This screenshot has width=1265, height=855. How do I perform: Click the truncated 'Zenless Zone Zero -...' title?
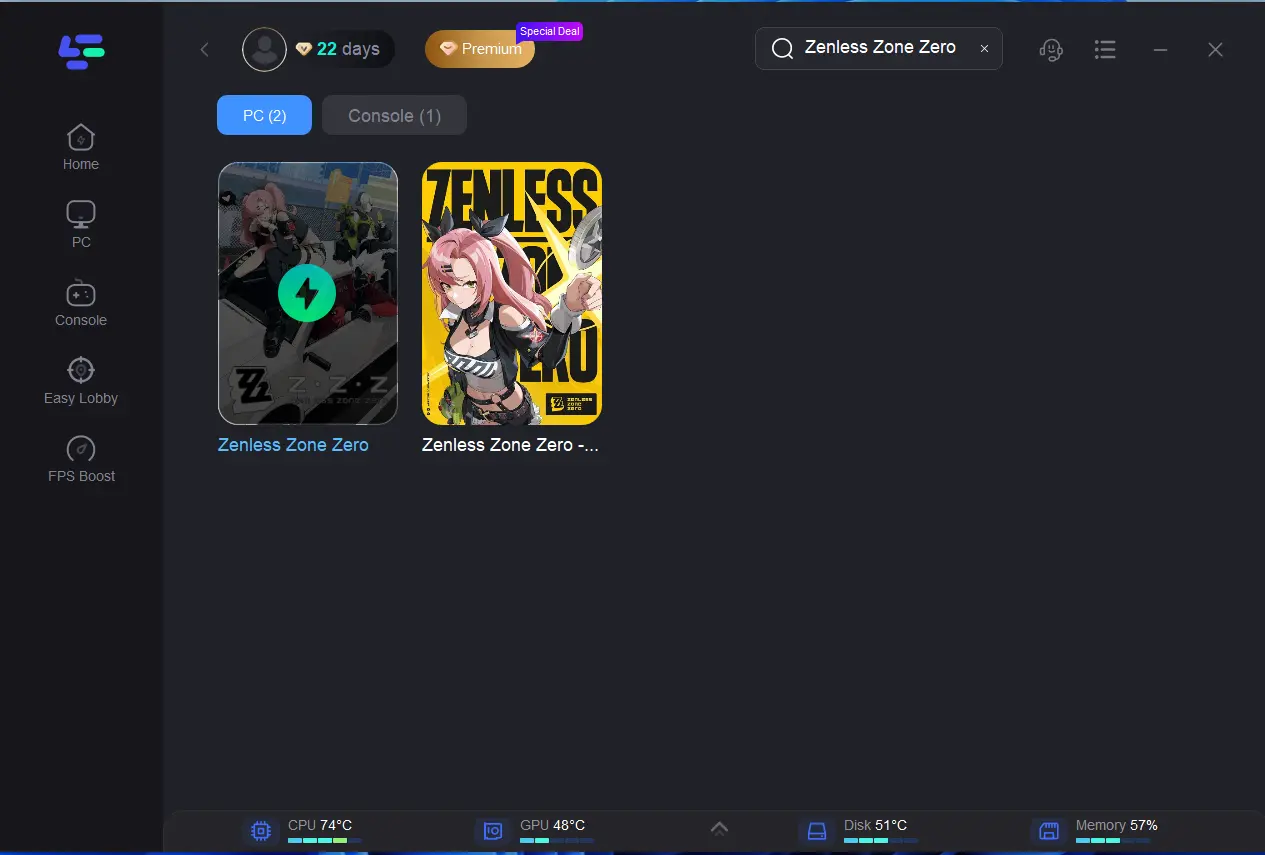pyautogui.click(x=511, y=445)
